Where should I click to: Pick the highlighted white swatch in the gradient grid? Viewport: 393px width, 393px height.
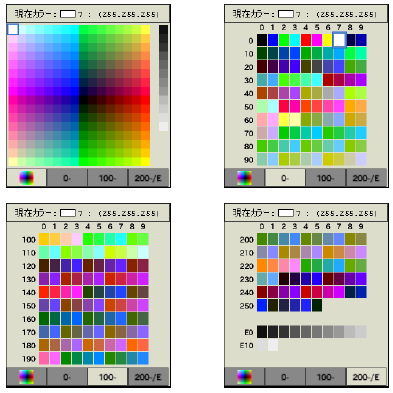(x=13, y=29)
